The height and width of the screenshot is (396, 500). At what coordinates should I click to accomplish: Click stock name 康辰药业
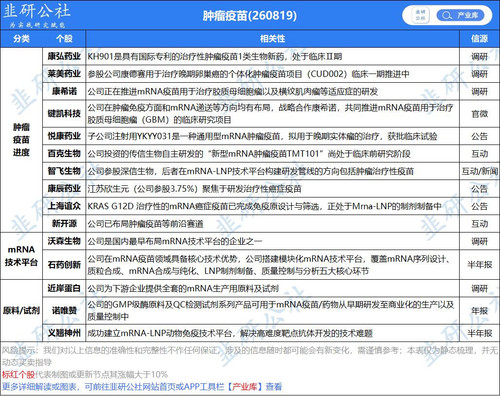[x=64, y=189]
